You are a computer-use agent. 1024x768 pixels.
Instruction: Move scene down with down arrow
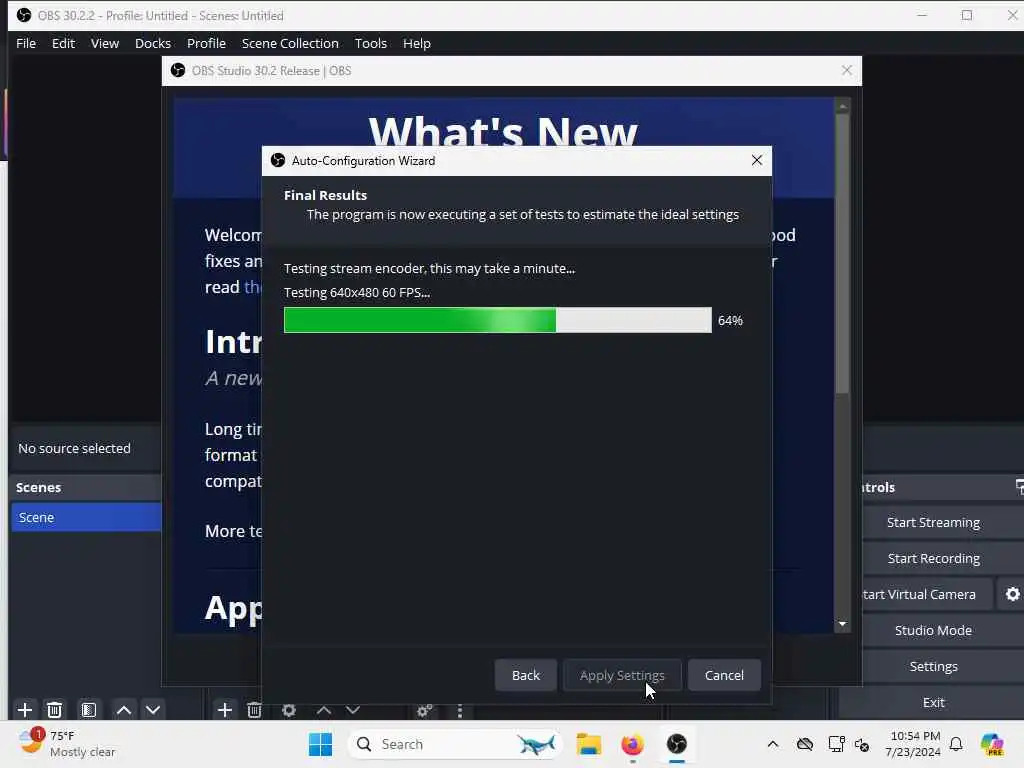pos(153,710)
